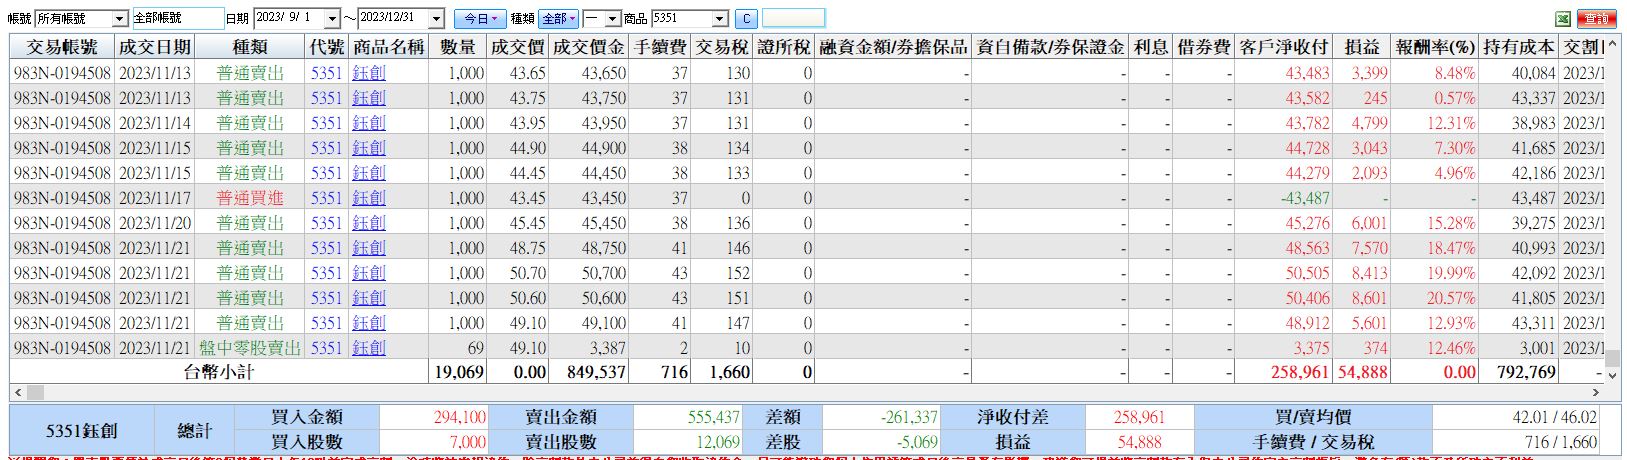This screenshot has height=460, width=1627.
Task: Open the 種類 全部 dropdown button
Action: click(558, 18)
